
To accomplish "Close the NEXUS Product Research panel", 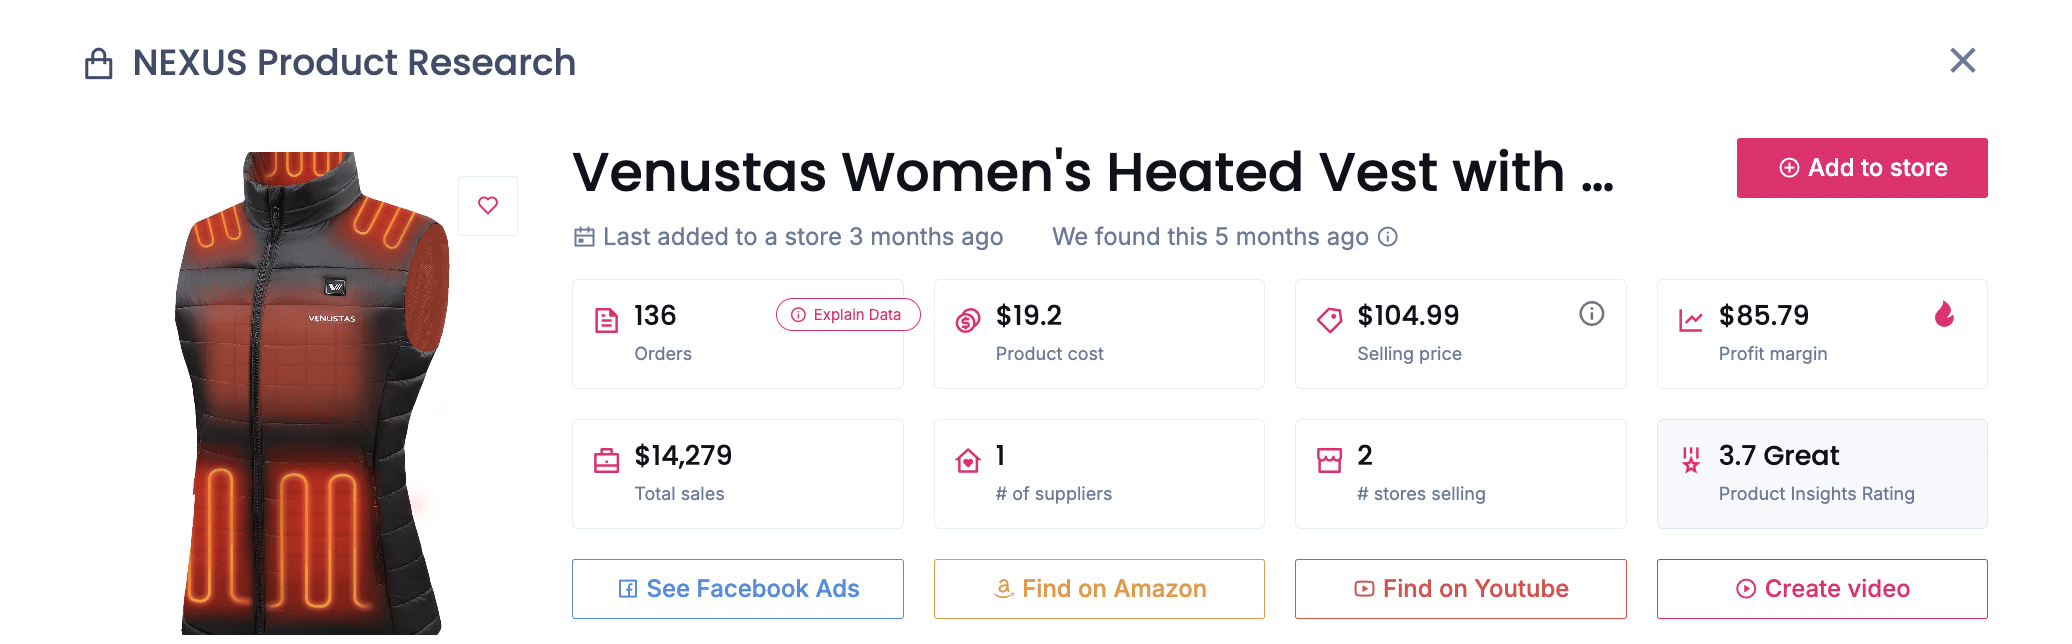I will click(1962, 61).
